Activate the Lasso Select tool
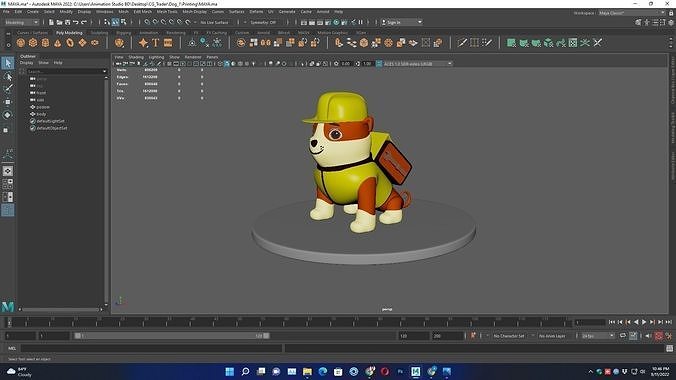Viewport: 676px width, 380px height. [x=7, y=77]
